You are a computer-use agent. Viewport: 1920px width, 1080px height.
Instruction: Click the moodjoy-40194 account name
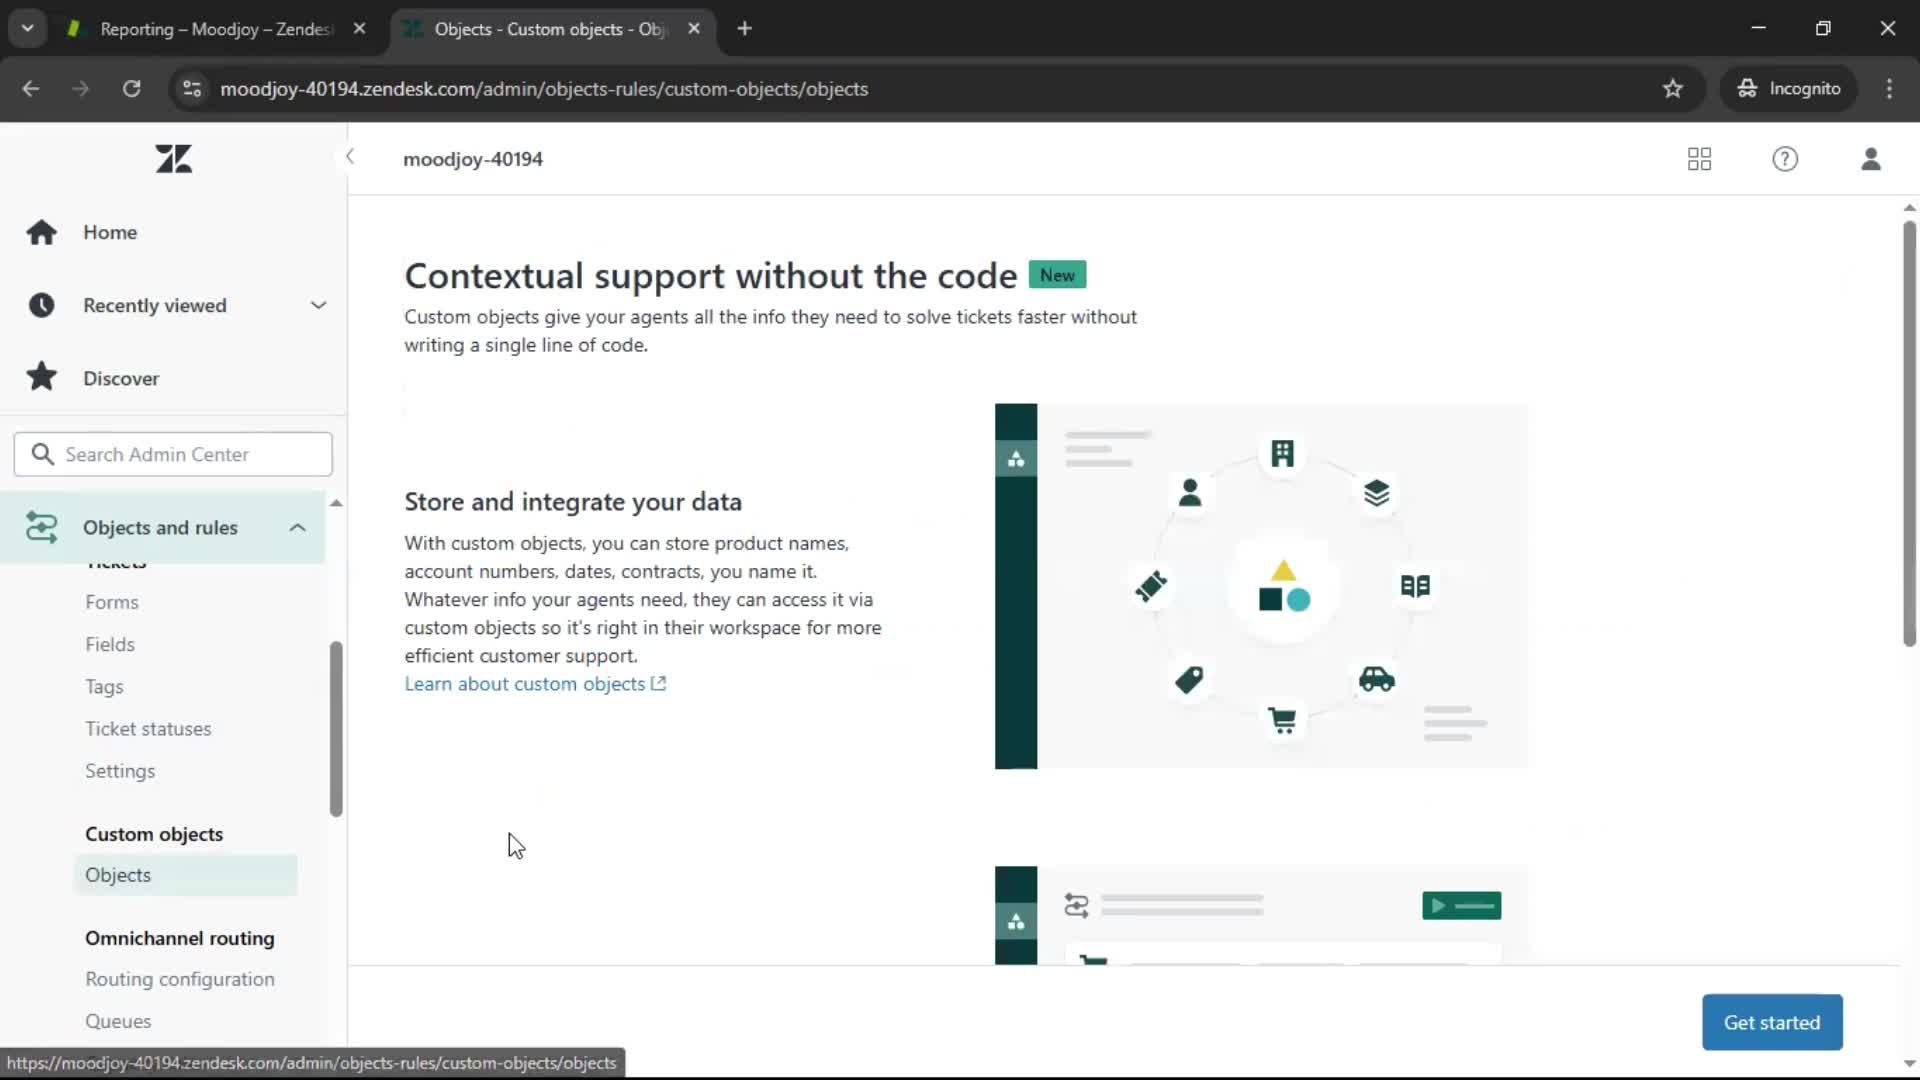(x=473, y=159)
